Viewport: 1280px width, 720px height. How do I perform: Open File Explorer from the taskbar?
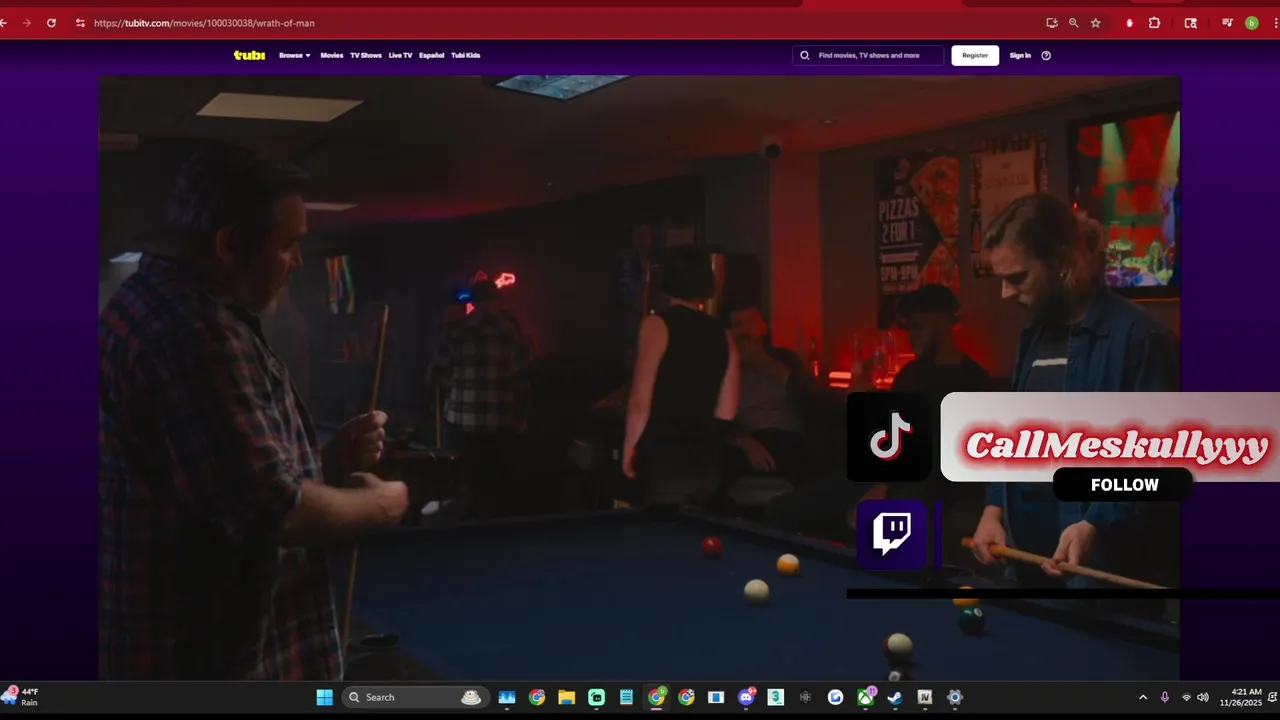566,697
